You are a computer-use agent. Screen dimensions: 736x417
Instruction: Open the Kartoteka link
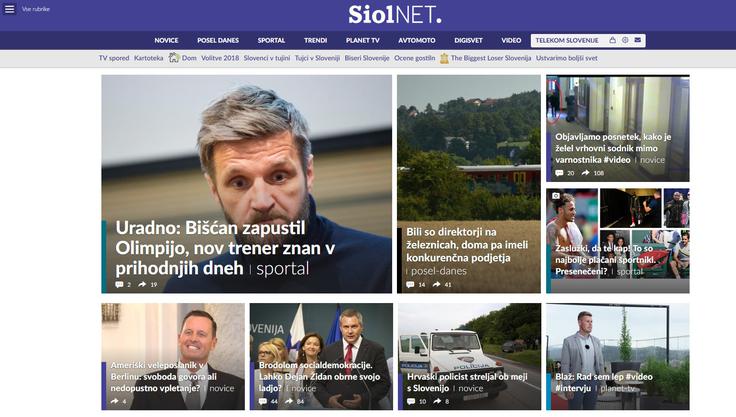coord(149,58)
